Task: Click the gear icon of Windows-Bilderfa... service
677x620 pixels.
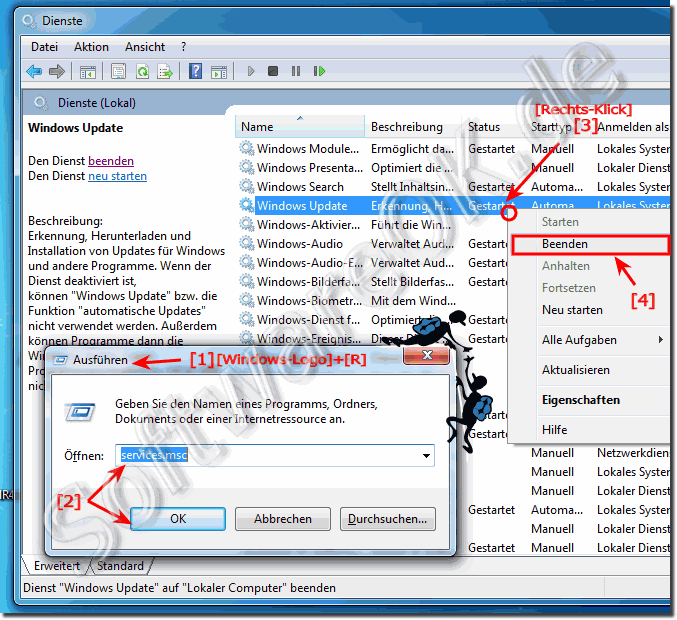Action: (247, 282)
